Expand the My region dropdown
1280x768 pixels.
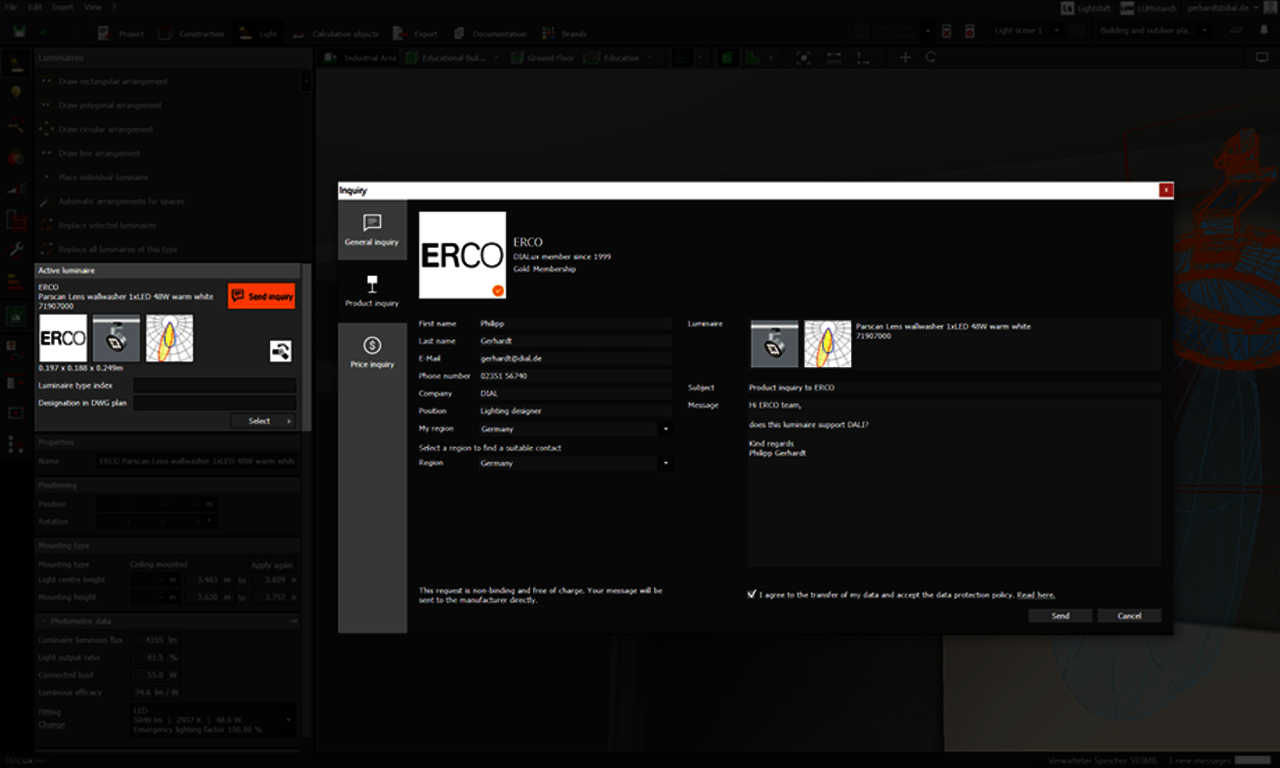point(666,429)
